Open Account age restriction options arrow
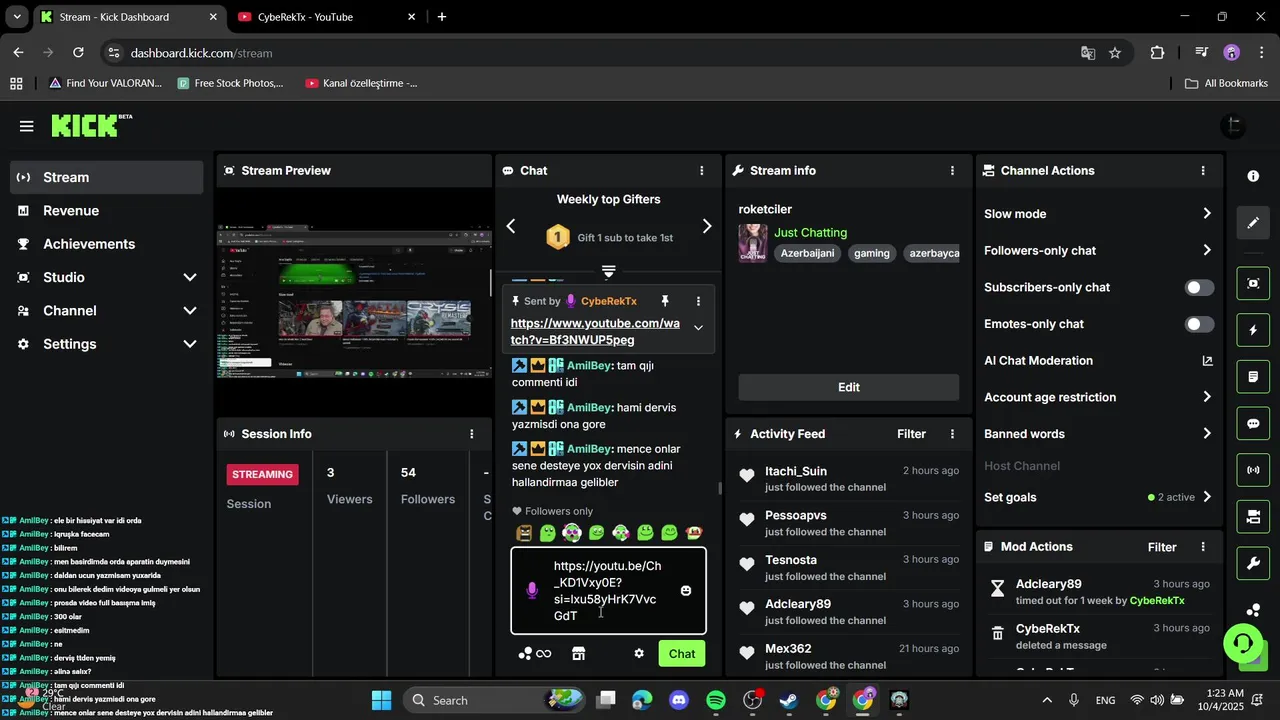Viewport: 1280px width, 720px height. pos(1207,397)
